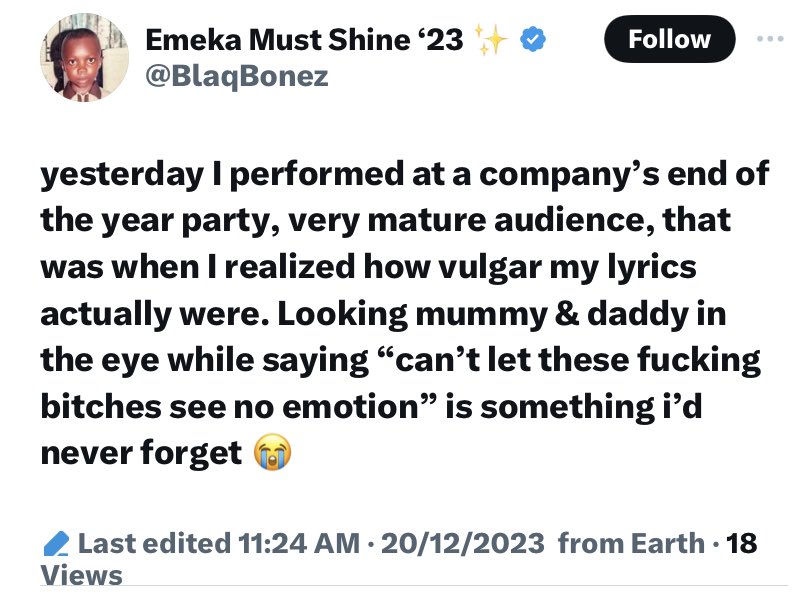Click the blue verified badge
Viewport: 805px width, 611px height.
pos(536,41)
